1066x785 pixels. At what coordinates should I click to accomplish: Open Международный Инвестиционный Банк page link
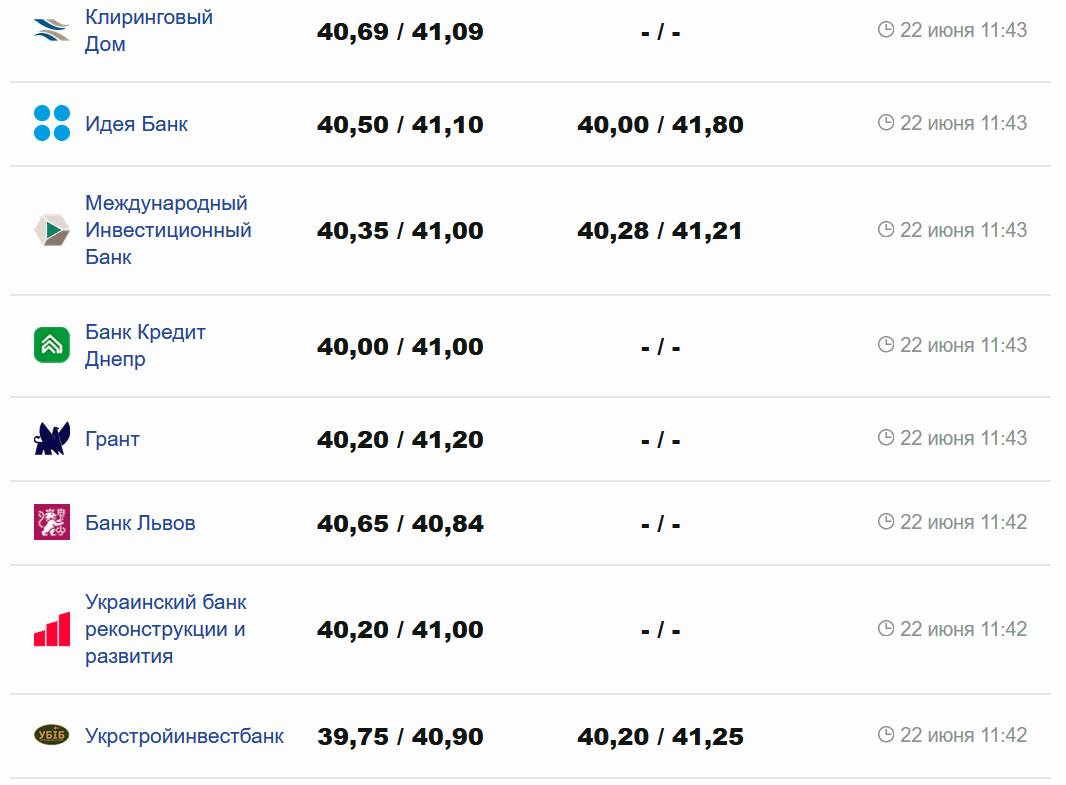(167, 230)
